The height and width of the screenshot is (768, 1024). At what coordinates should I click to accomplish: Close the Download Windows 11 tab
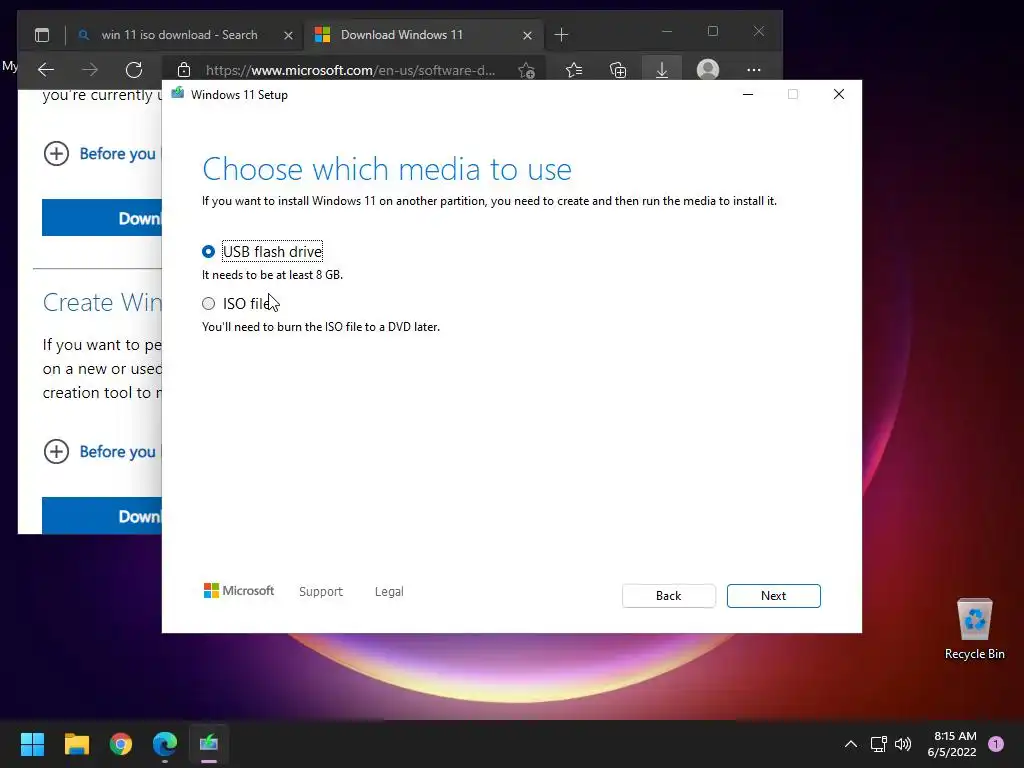528,35
